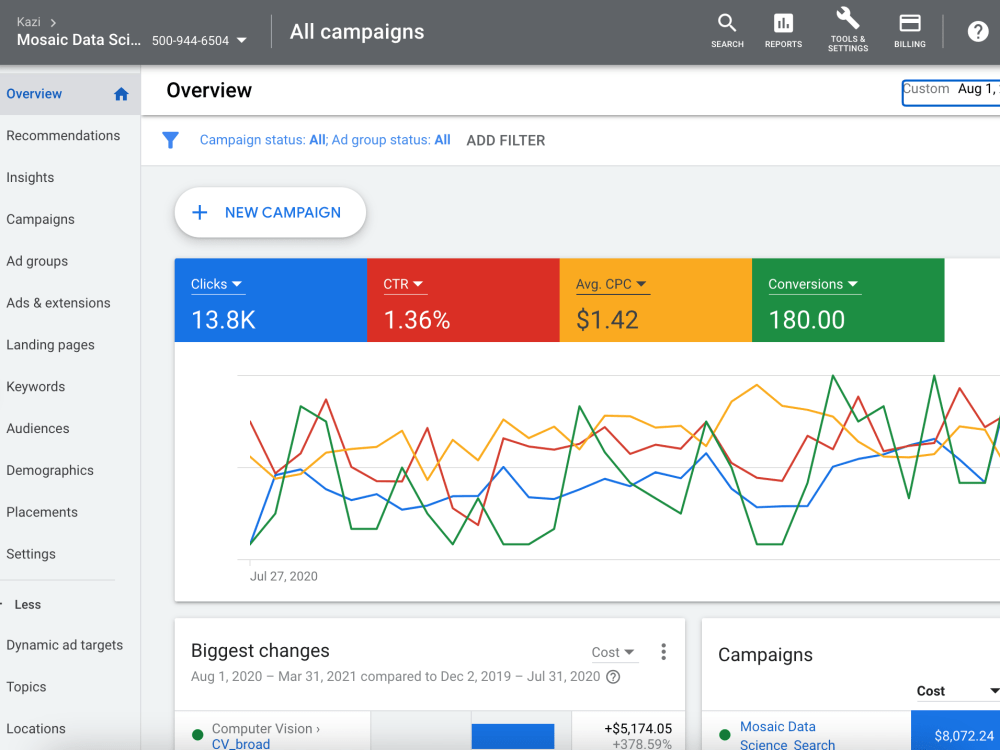This screenshot has width=1000, height=750.
Task: Open the Custom date range picker
Action: (x=950, y=92)
